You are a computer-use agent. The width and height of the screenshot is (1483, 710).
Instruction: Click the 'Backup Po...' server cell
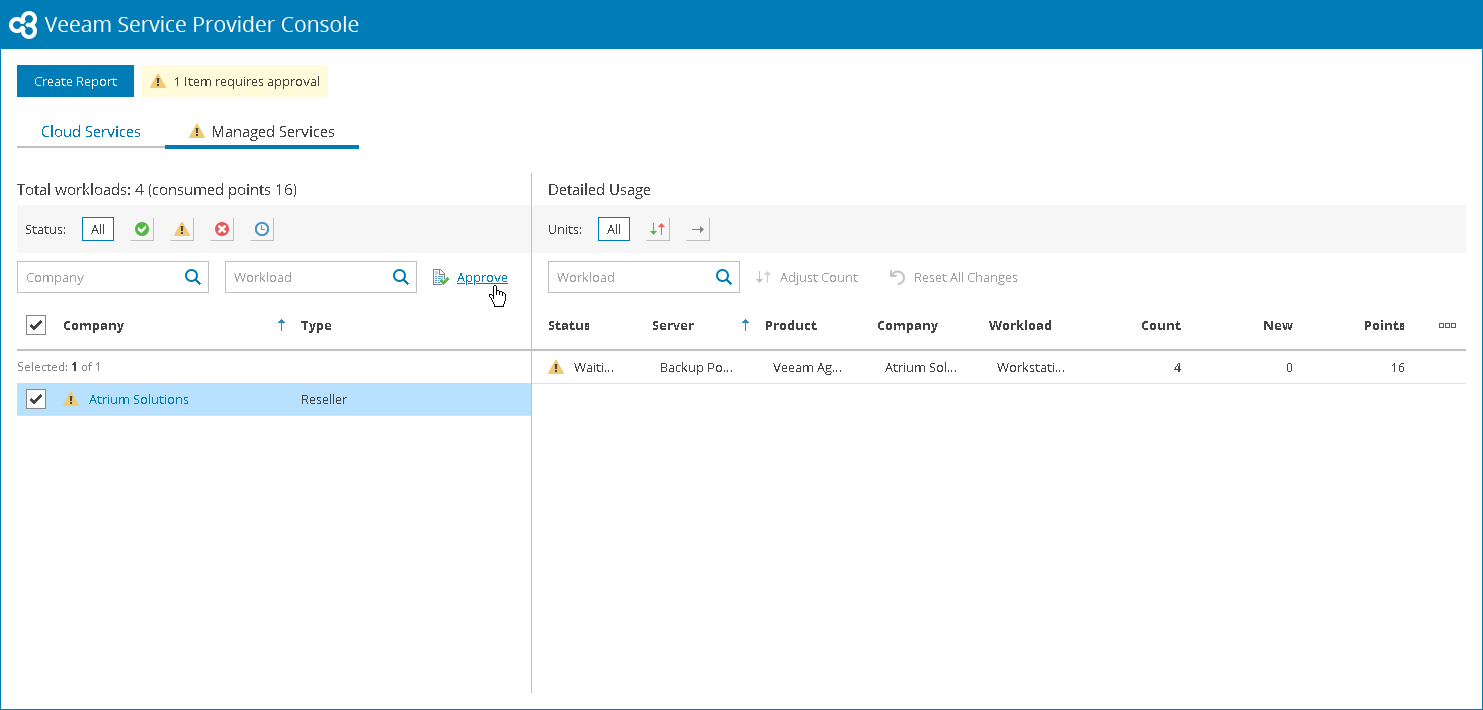click(696, 367)
